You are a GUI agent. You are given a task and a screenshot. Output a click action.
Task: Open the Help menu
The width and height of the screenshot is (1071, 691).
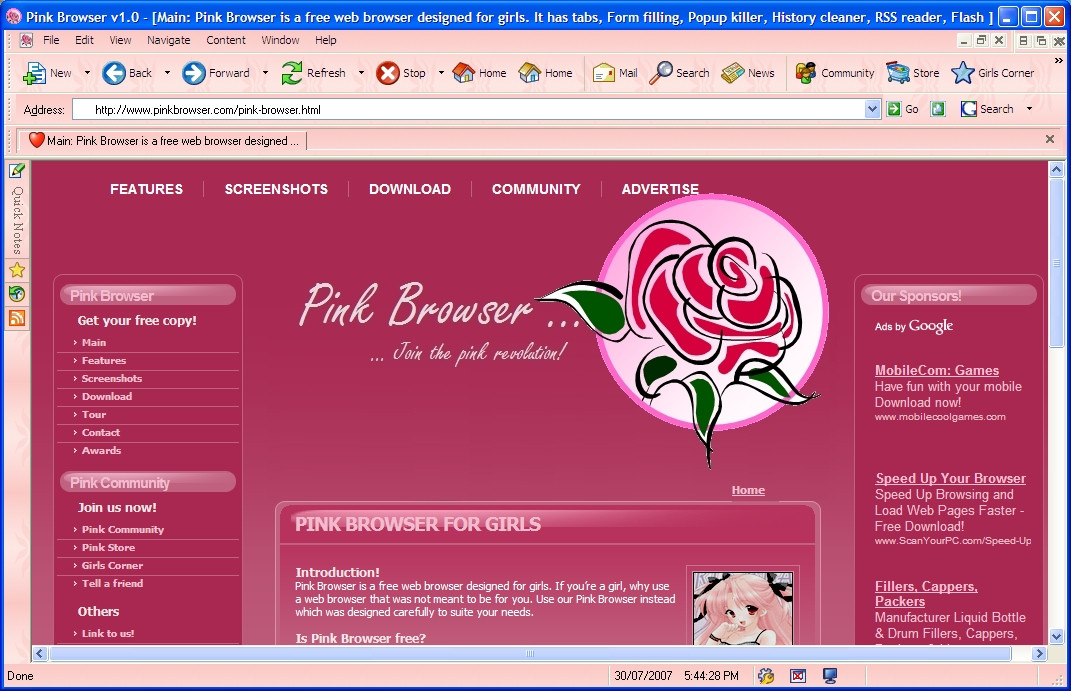point(326,40)
